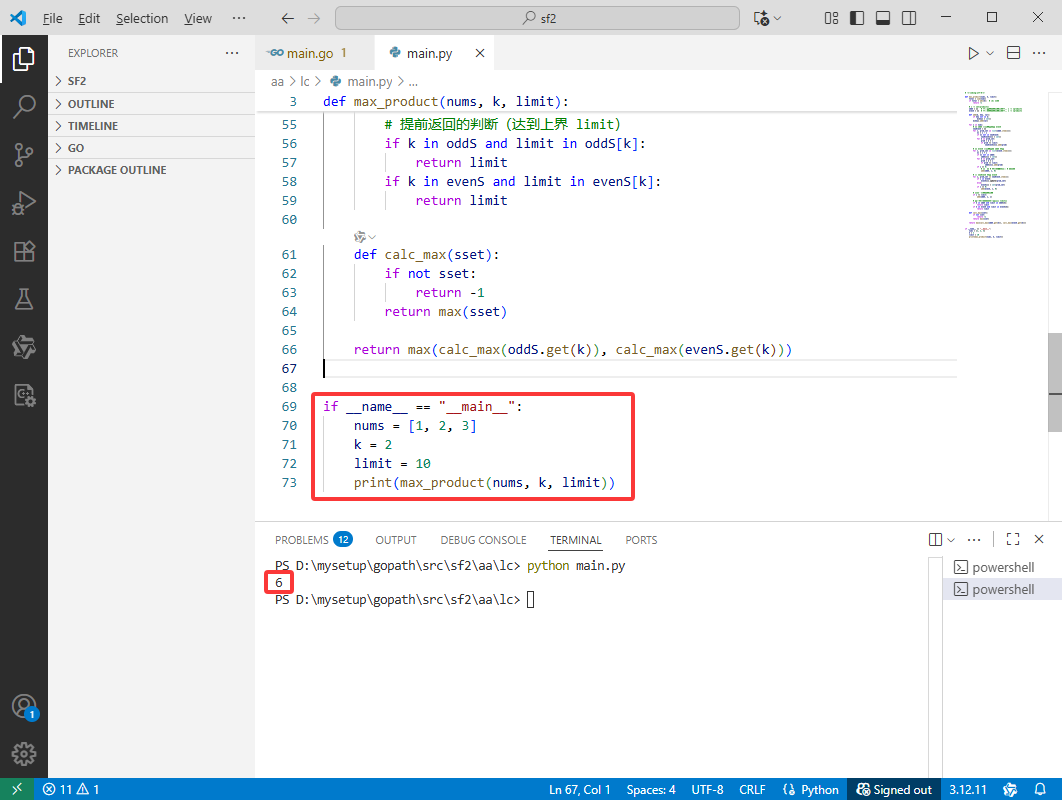Open run options dropdown next to play
1062x800 pixels.
(990, 54)
